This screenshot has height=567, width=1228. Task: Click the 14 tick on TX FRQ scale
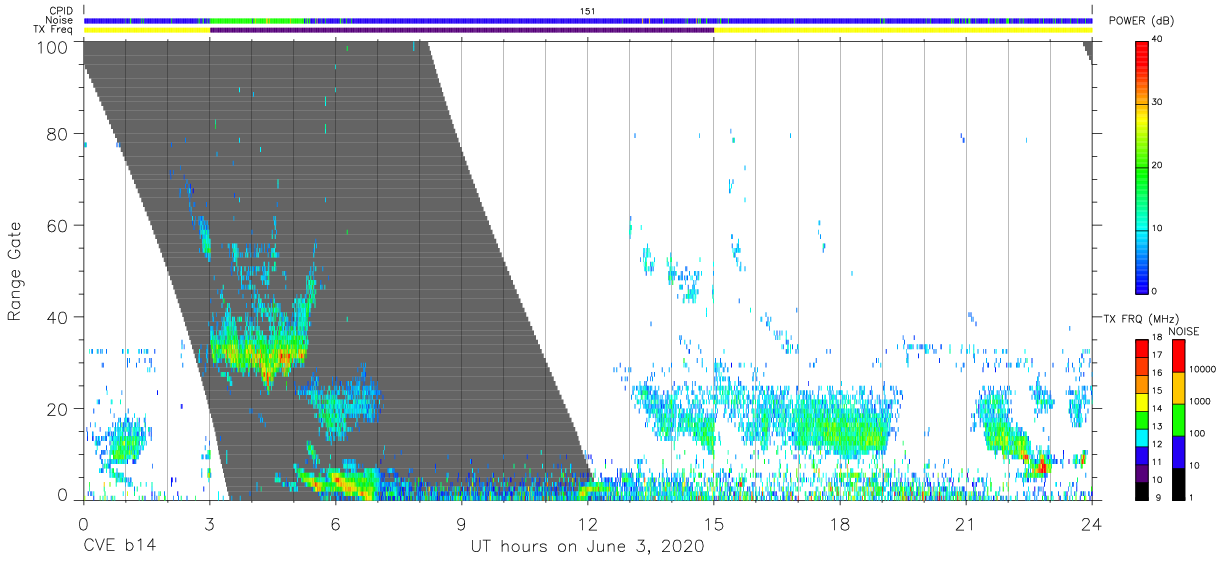pos(1157,409)
